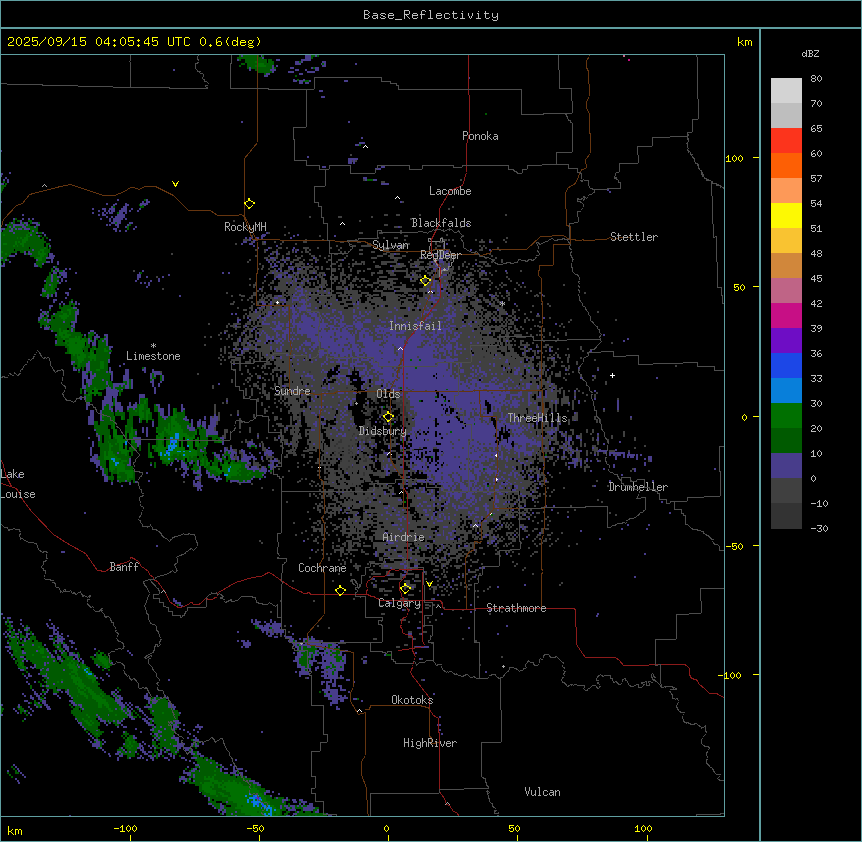Click the Lacombe label

[x=450, y=191]
